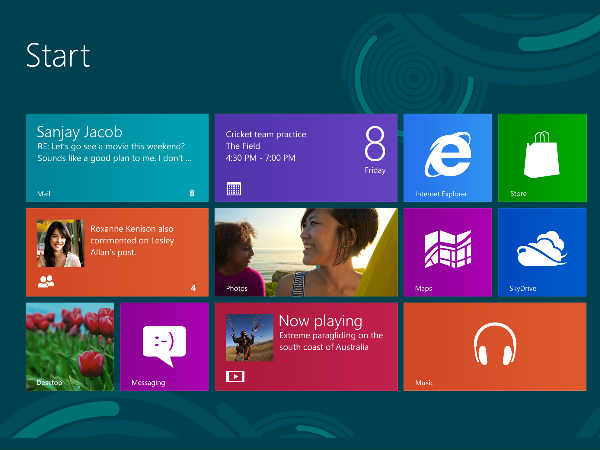Open Internet Explorer from its tile icon
This screenshot has width=600, height=450.
point(447,154)
